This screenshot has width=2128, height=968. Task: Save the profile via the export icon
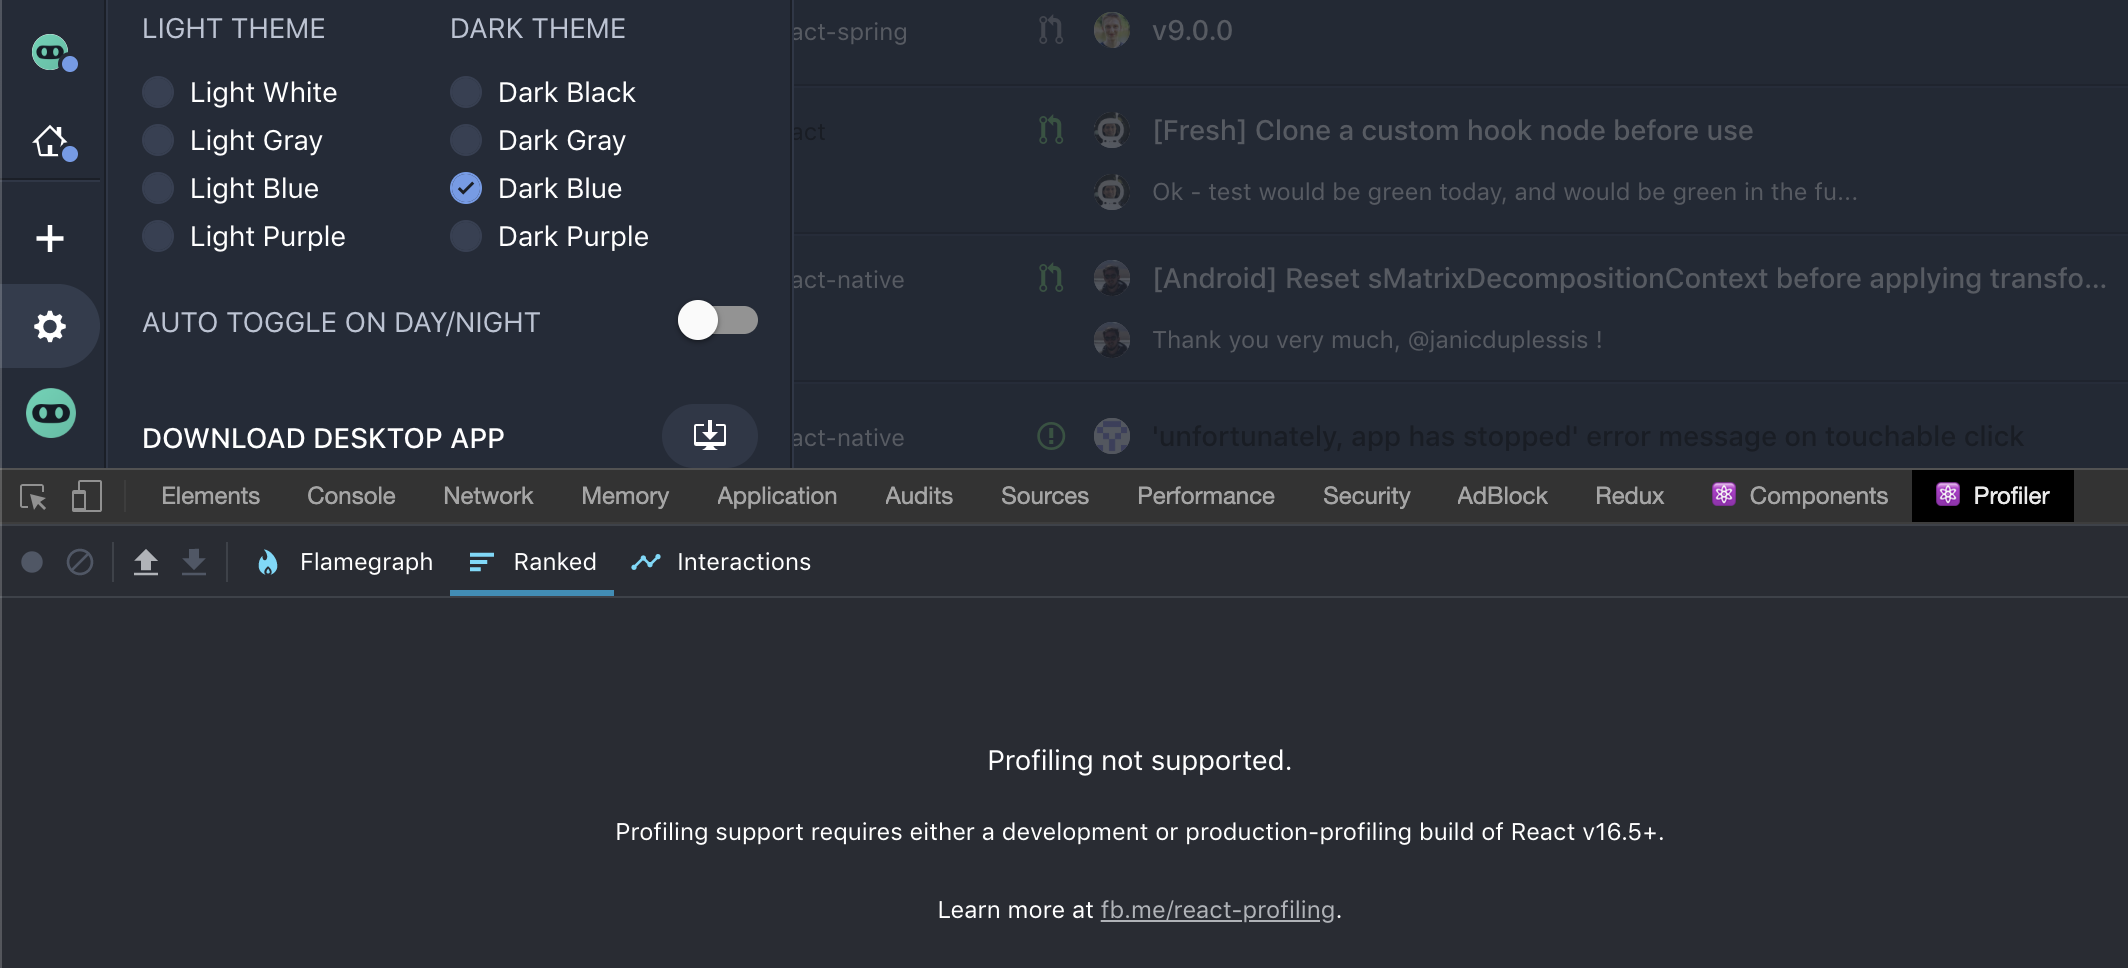click(194, 562)
